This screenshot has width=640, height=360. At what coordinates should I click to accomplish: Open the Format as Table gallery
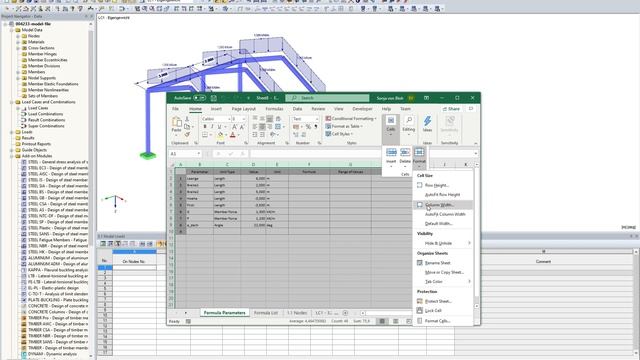click(x=344, y=126)
